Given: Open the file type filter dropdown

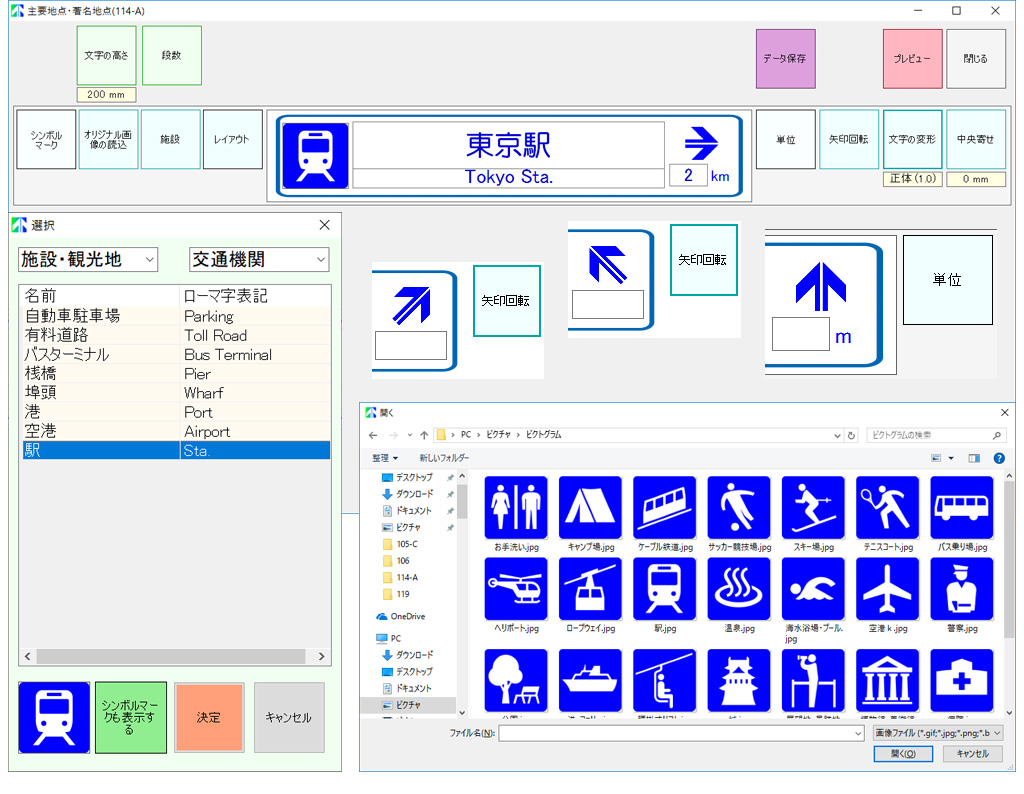Looking at the screenshot, I should [x=938, y=733].
